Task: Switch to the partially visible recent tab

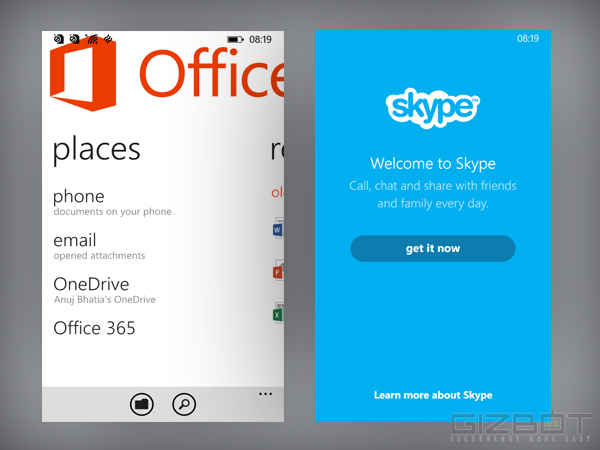Action: tap(277, 150)
